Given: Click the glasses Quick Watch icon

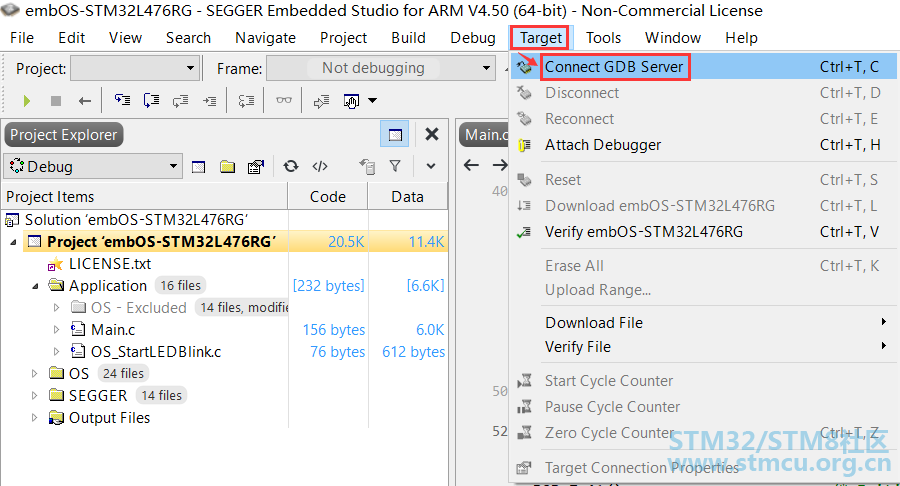Looking at the screenshot, I should 284,100.
